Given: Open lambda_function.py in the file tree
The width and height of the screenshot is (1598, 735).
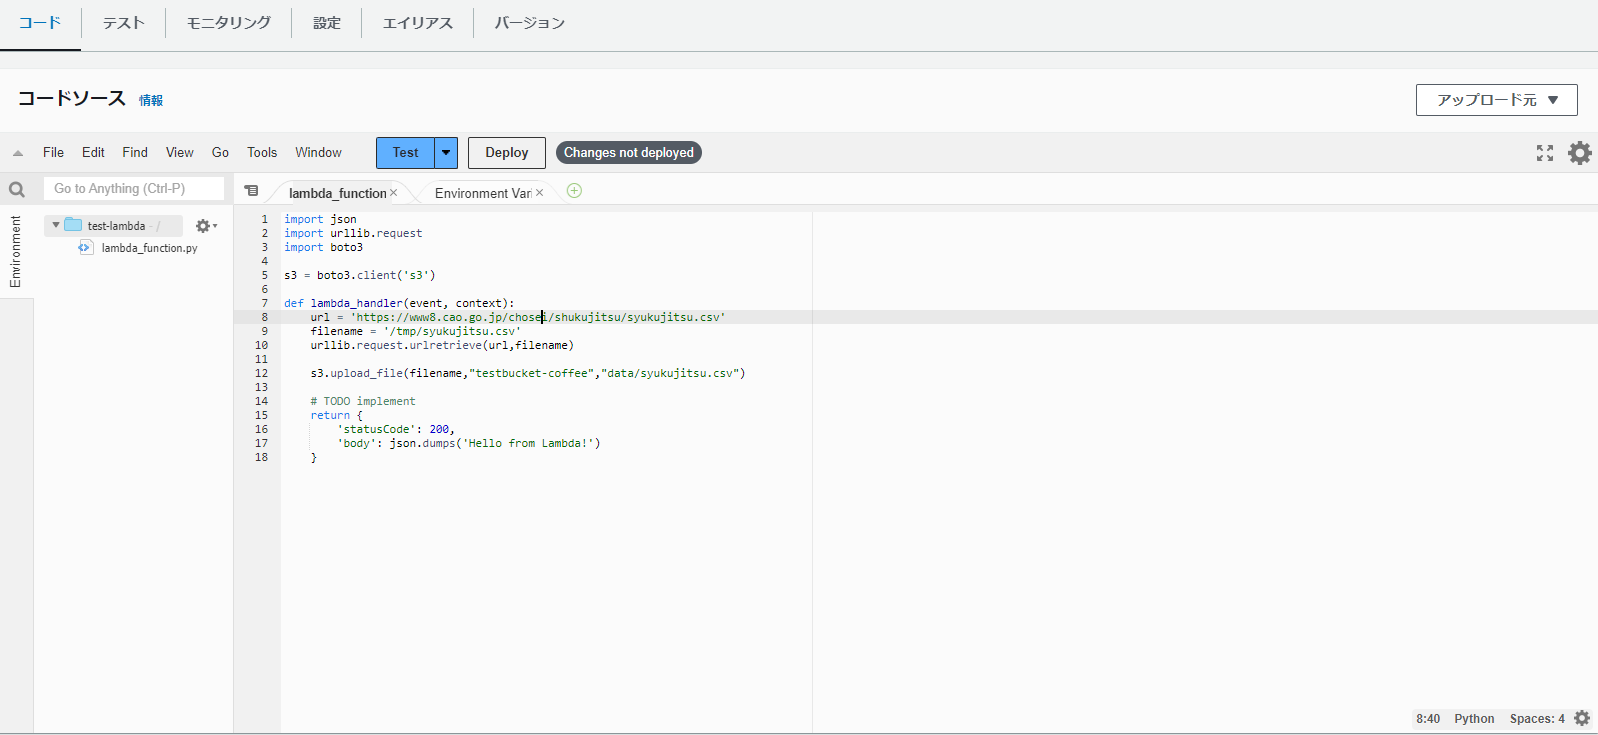Looking at the screenshot, I should pos(150,248).
